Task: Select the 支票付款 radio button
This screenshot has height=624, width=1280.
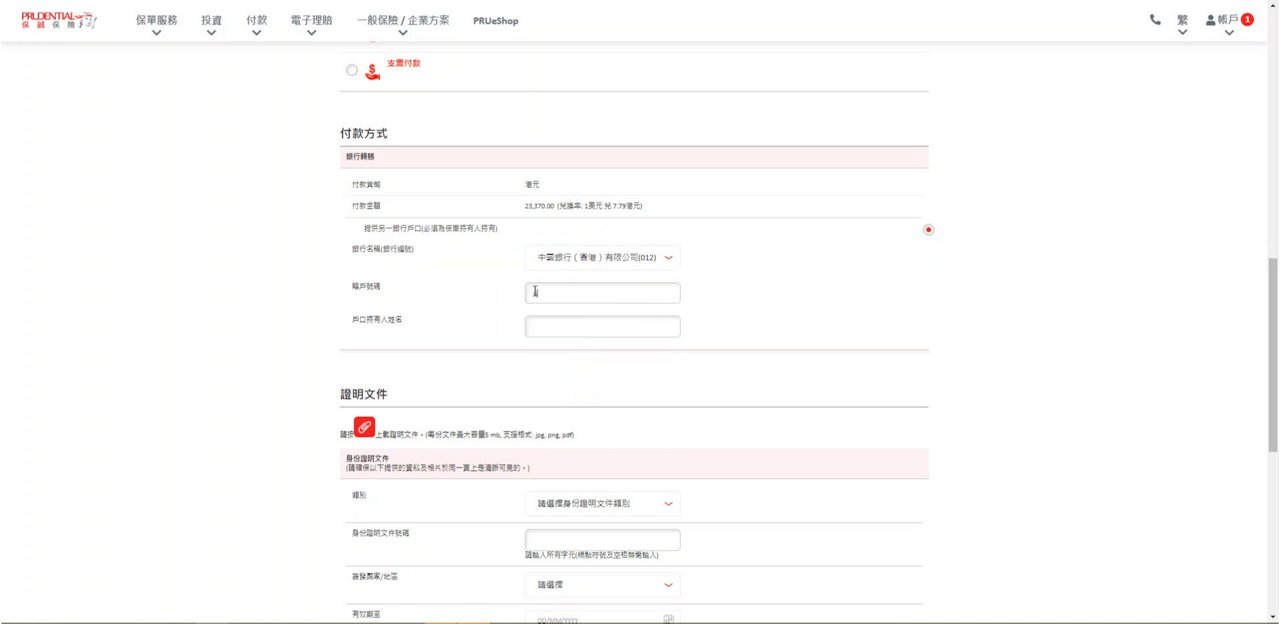Action: pos(351,70)
